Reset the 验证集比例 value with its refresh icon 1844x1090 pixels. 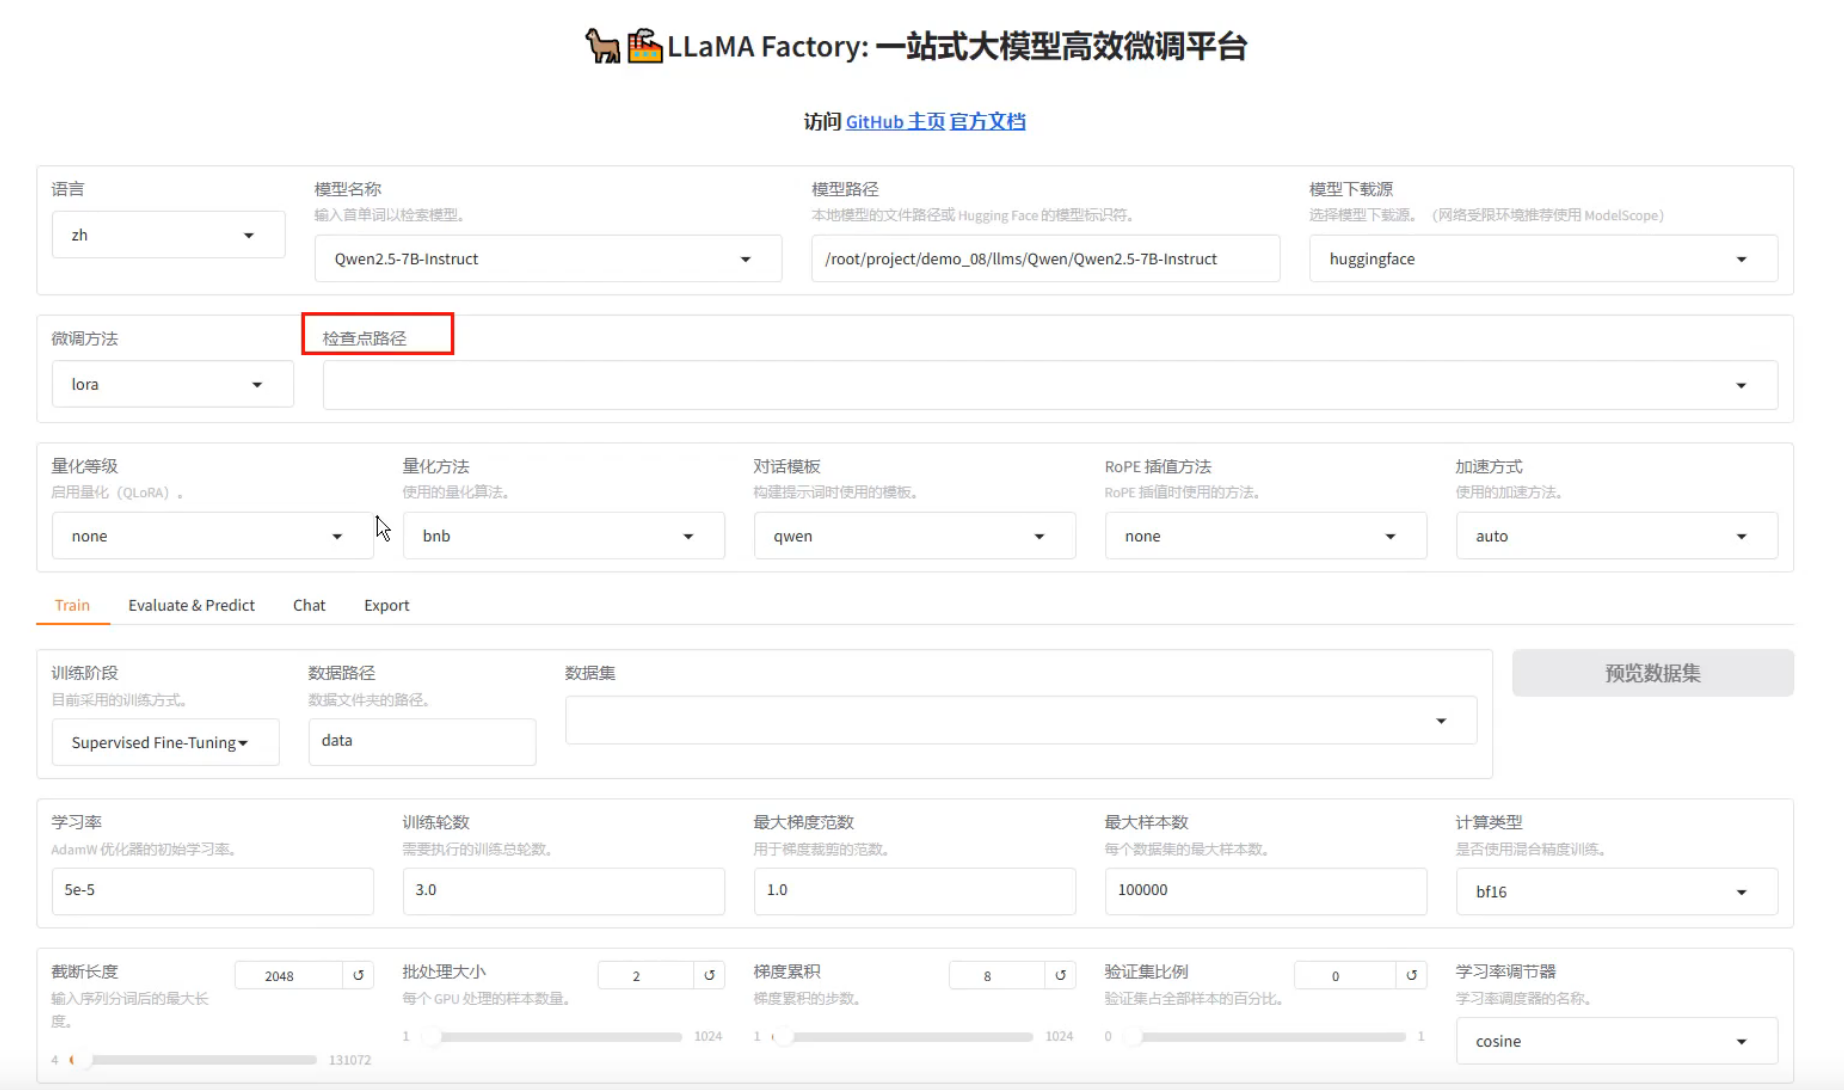tap(1411, 975)
